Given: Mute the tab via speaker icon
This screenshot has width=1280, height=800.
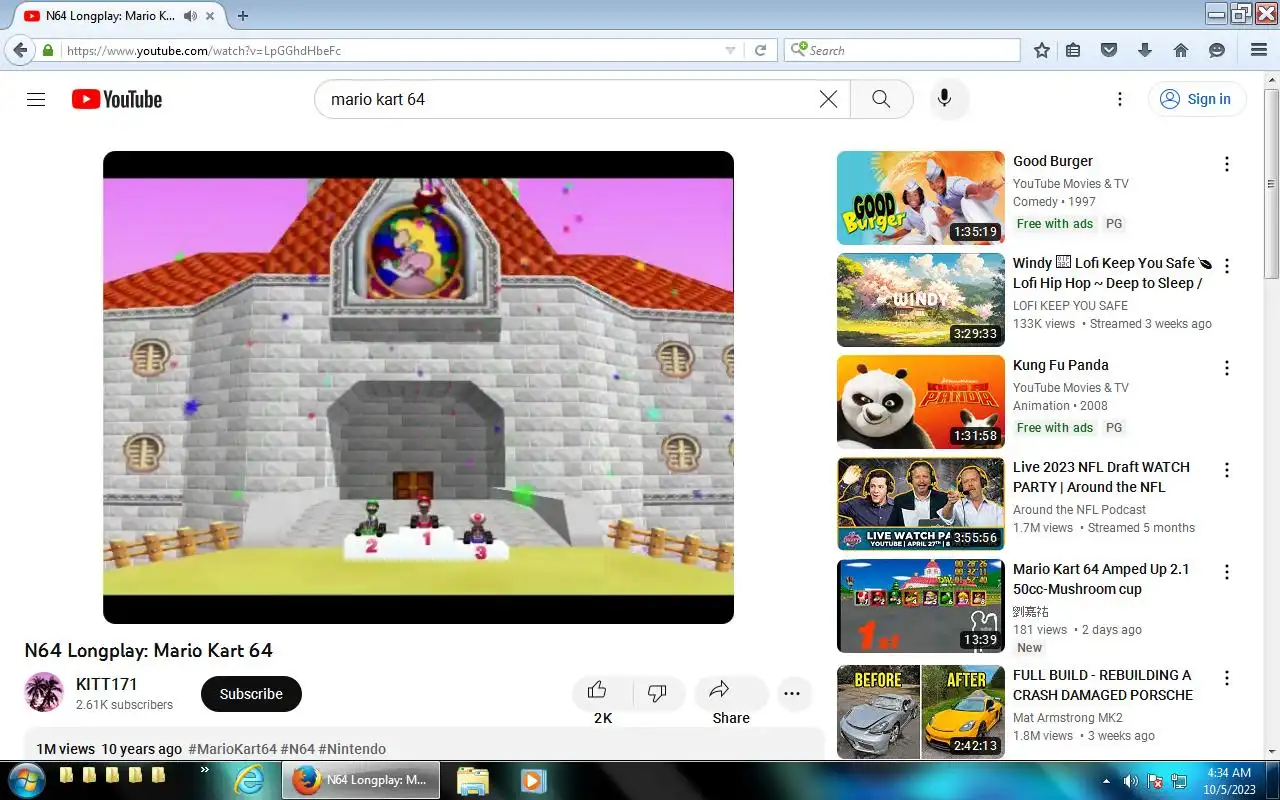Looking at the screenshot, I should pos(190,16).
